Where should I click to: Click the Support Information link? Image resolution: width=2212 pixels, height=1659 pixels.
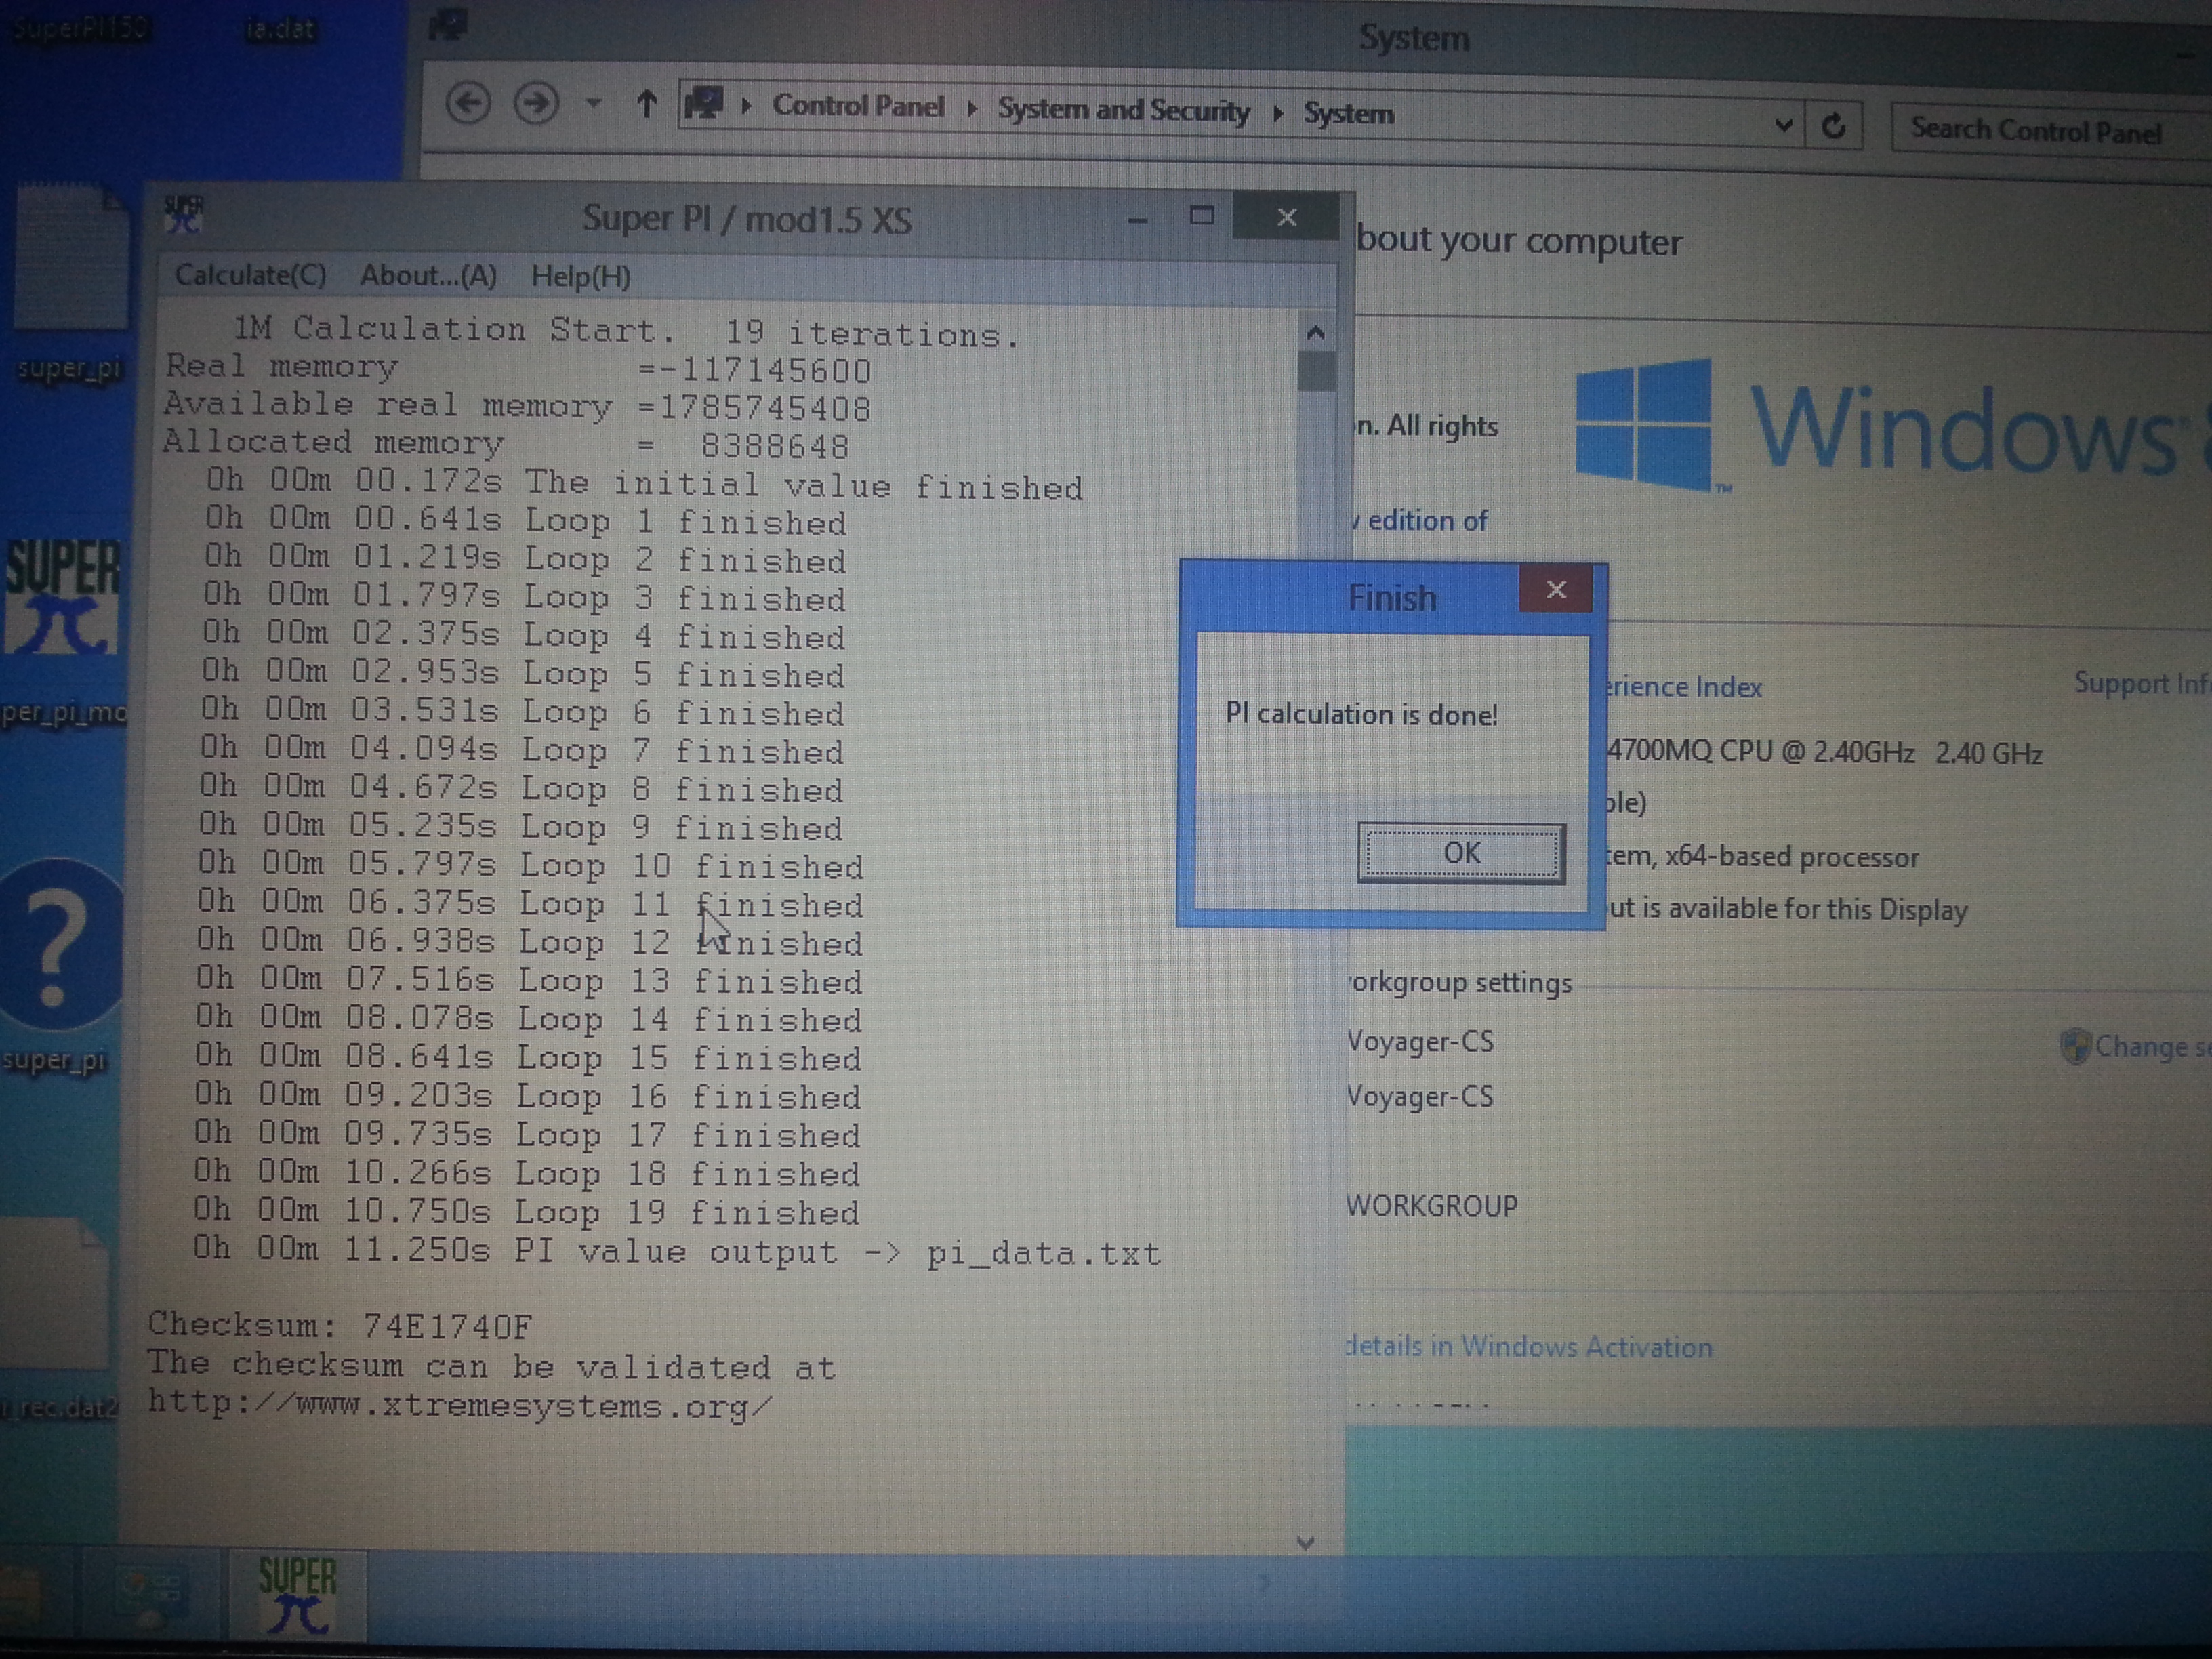pyautogui.click(x=2142, y=683)
